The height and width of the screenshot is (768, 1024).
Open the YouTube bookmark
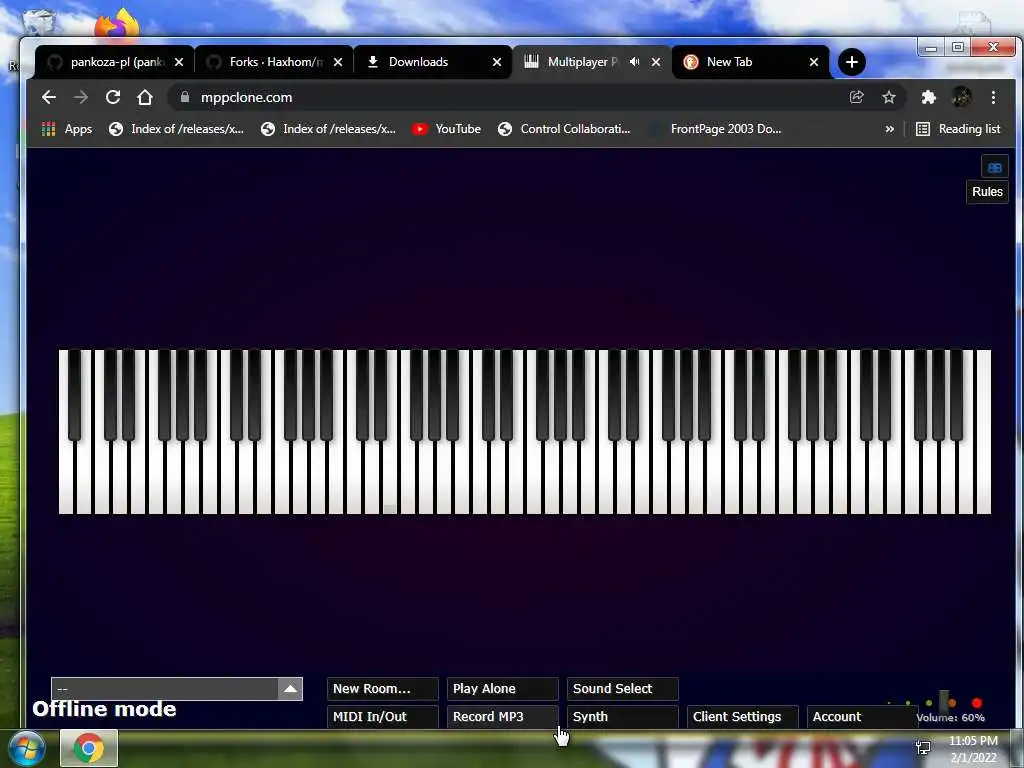[x=447, y=129]
